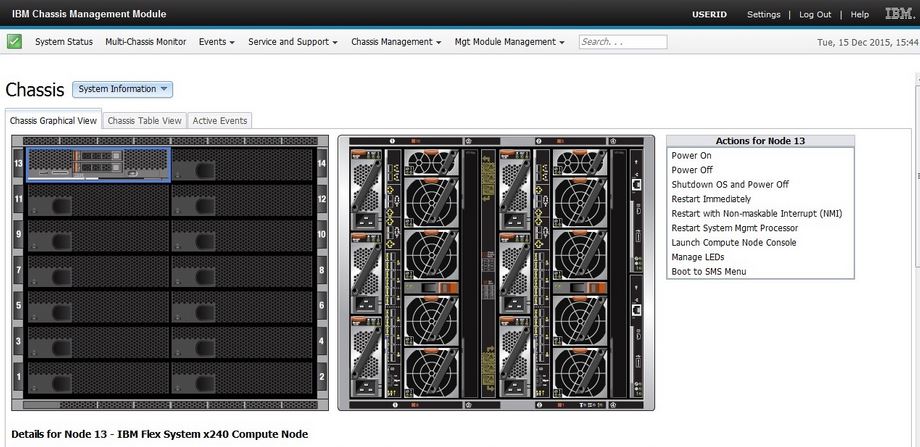Switch to the Chassis Table View tab
The image size is (920, 447).
(x=144, y=121)
